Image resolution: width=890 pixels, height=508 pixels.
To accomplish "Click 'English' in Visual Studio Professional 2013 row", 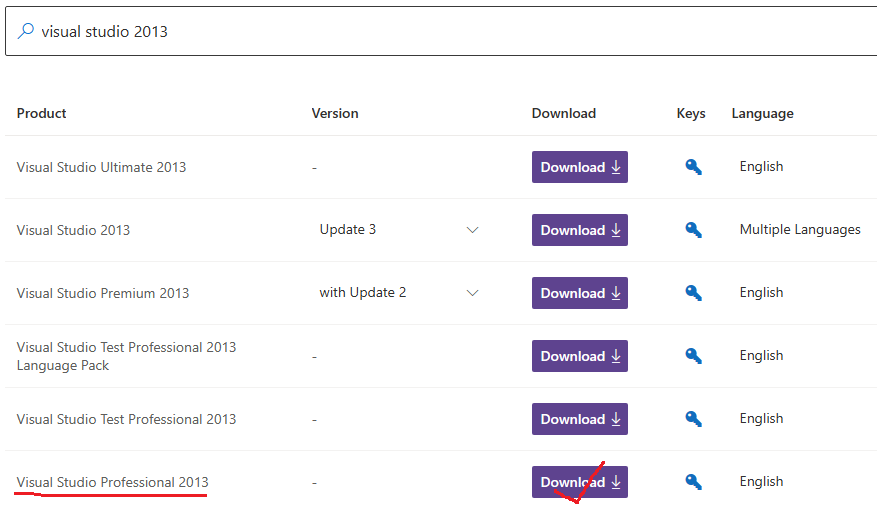I will coord(761,482).
